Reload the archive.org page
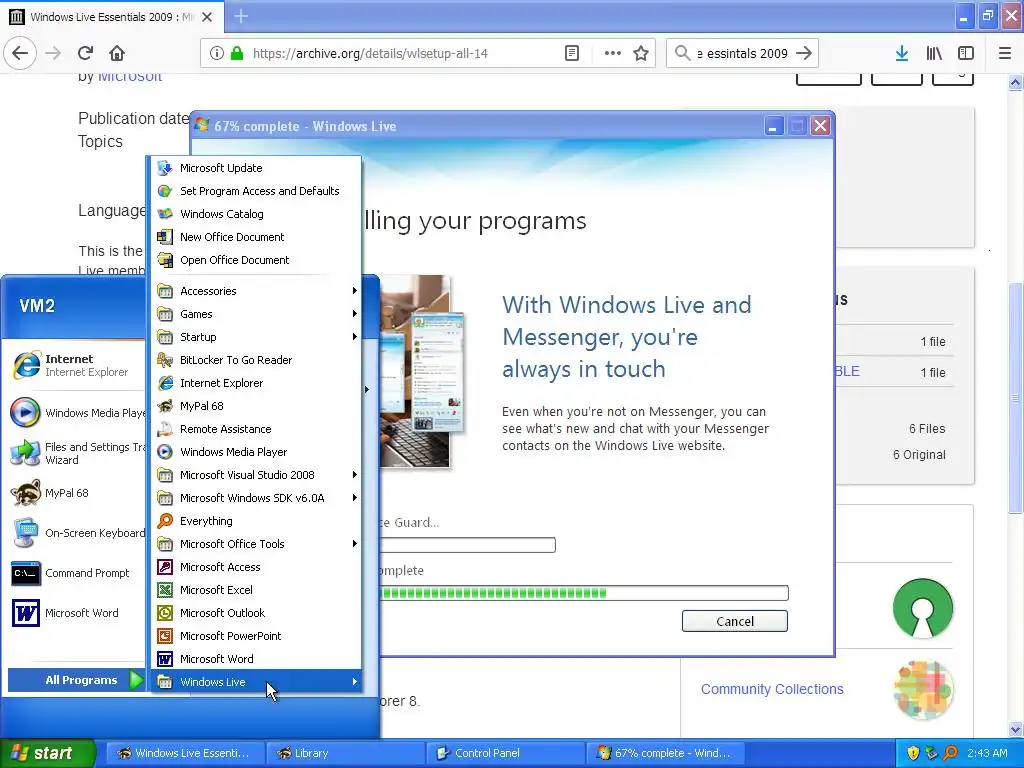Screen dimensions: 1024x768 click(85, 53)
